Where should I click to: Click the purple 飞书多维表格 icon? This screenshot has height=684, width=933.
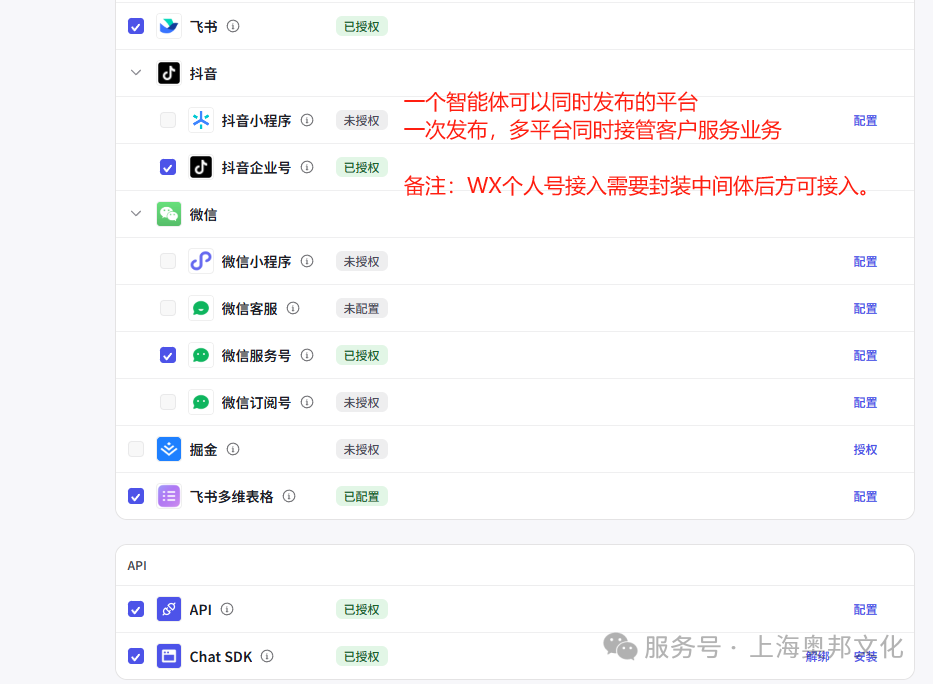pyautogui.click(x=168, y=495)
